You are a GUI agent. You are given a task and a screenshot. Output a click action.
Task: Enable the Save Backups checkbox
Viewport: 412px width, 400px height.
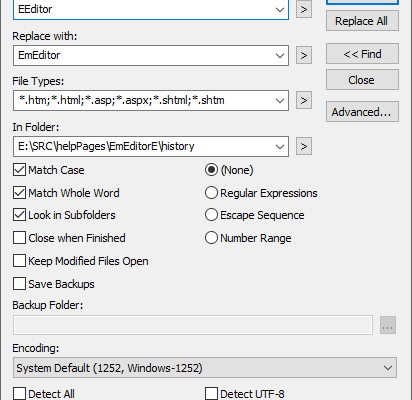(x=19, y=284)
